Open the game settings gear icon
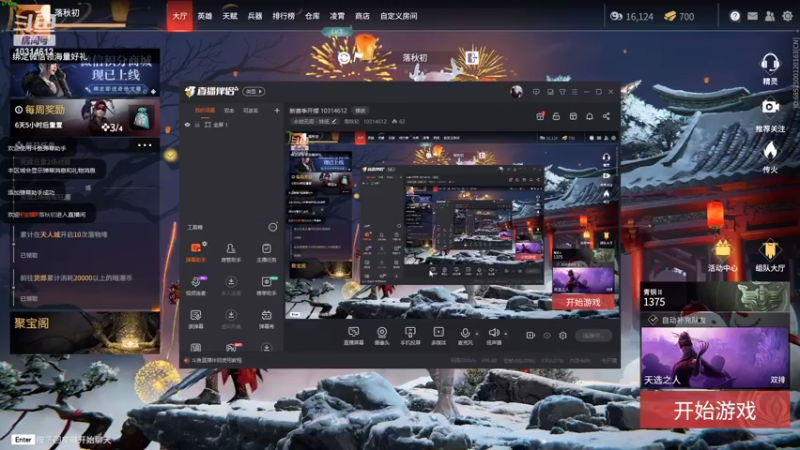Viewport: 800px width, 450px height. click(x=787, y=16)
